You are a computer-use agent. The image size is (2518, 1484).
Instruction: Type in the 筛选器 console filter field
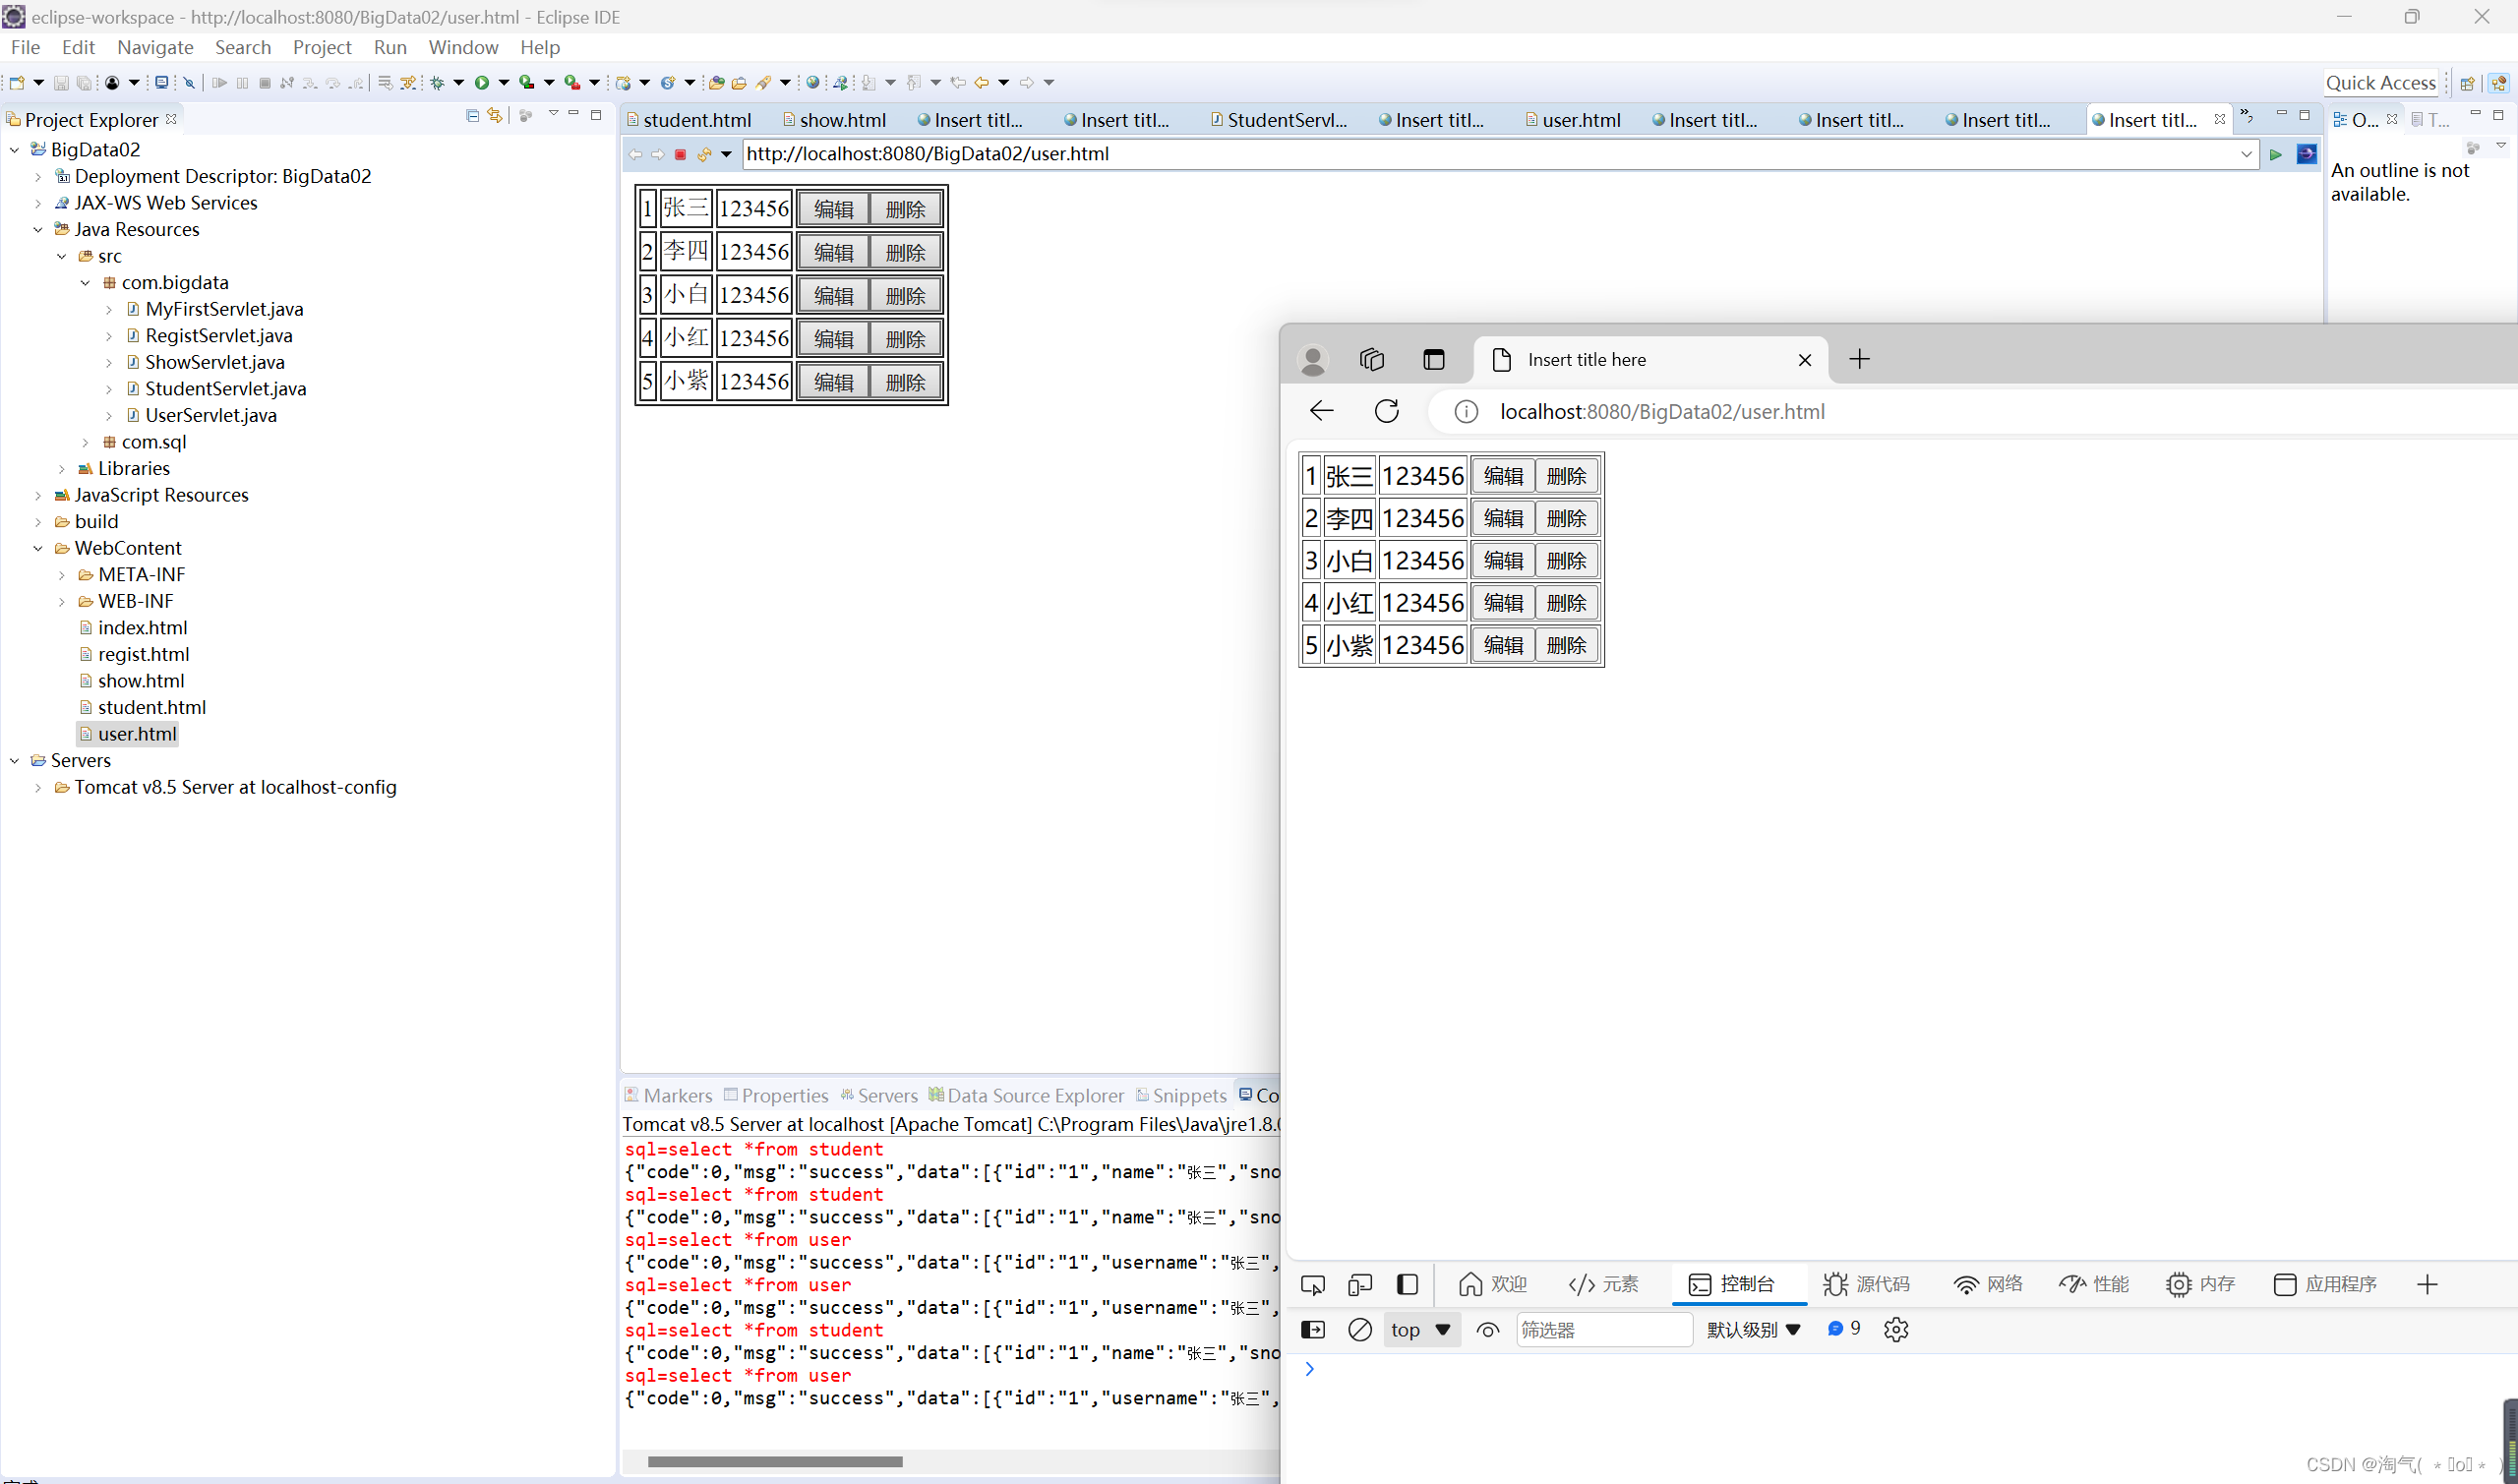[1603, 1329]
